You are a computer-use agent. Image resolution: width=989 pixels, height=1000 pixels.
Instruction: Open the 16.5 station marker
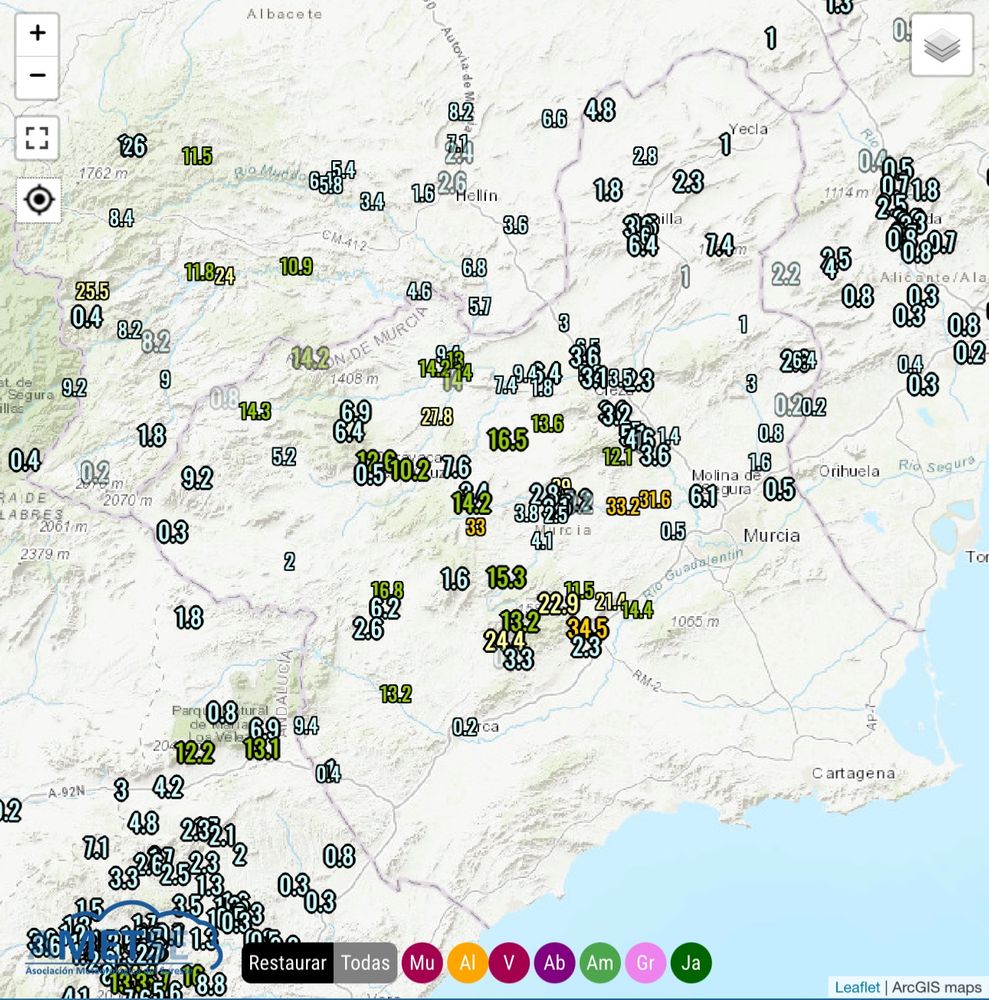tap(508, 439)
